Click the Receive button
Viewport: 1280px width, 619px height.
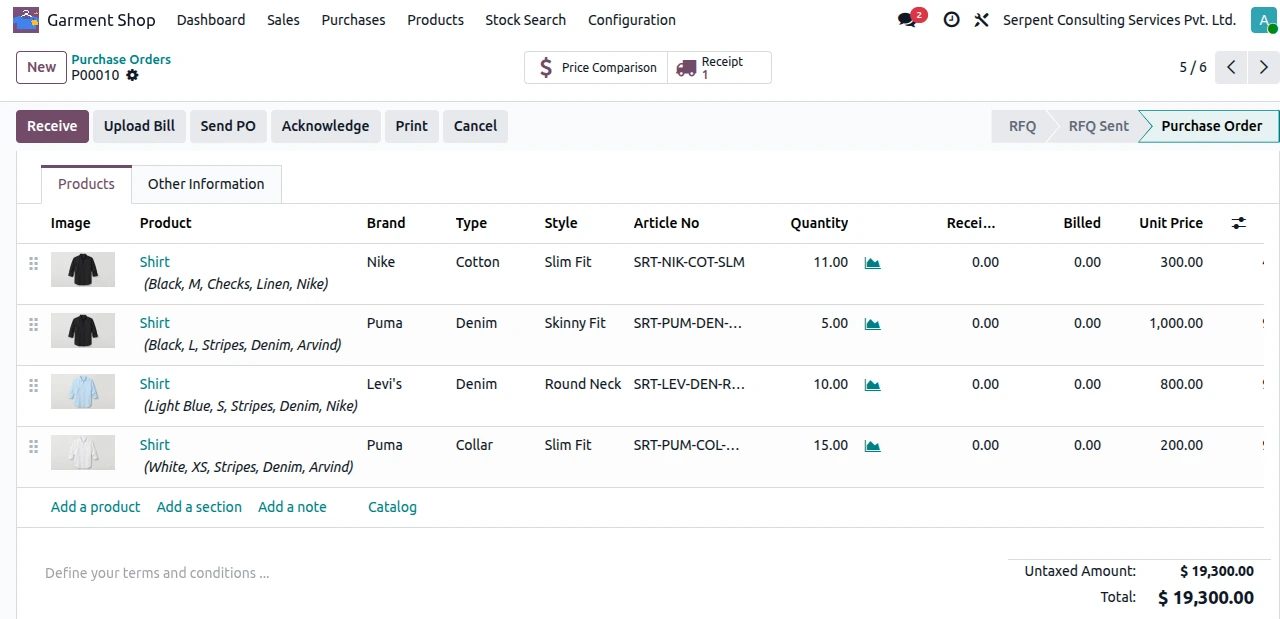pyautogui.click(x=52, y=126)
